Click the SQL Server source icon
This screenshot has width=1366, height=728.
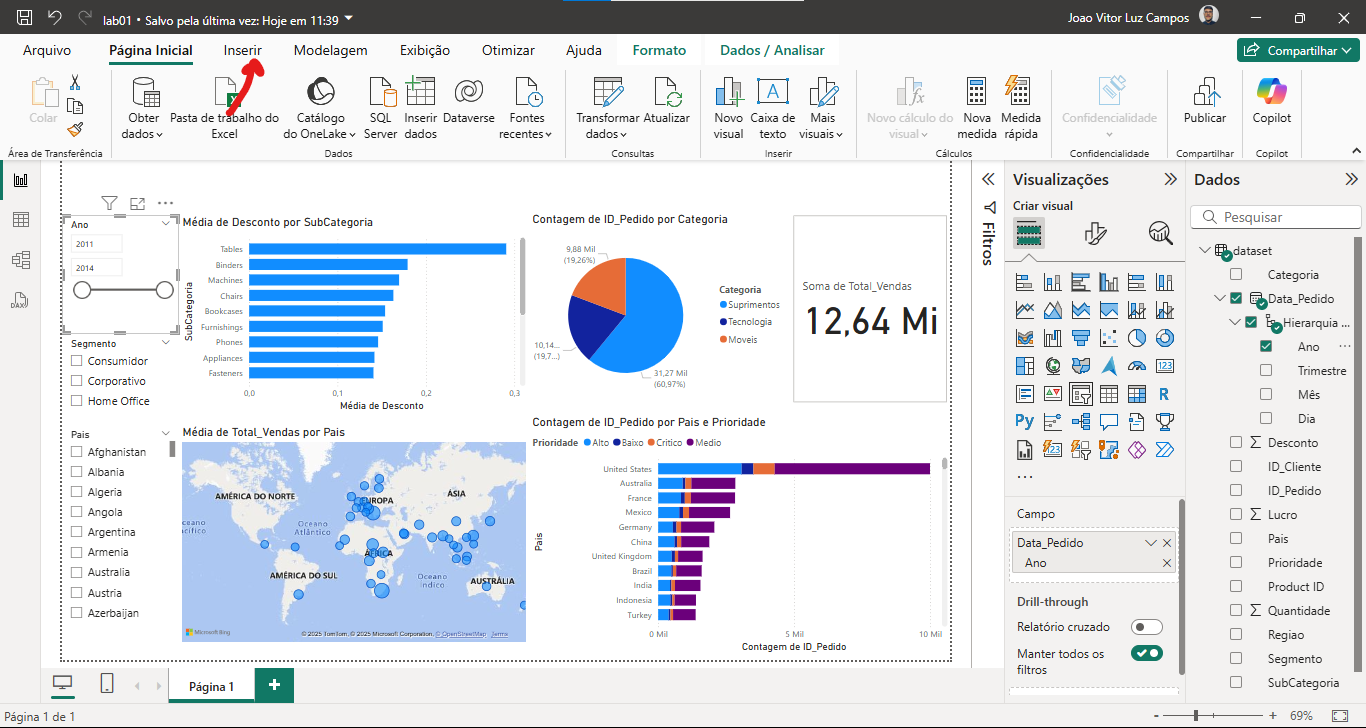(382, 92)
